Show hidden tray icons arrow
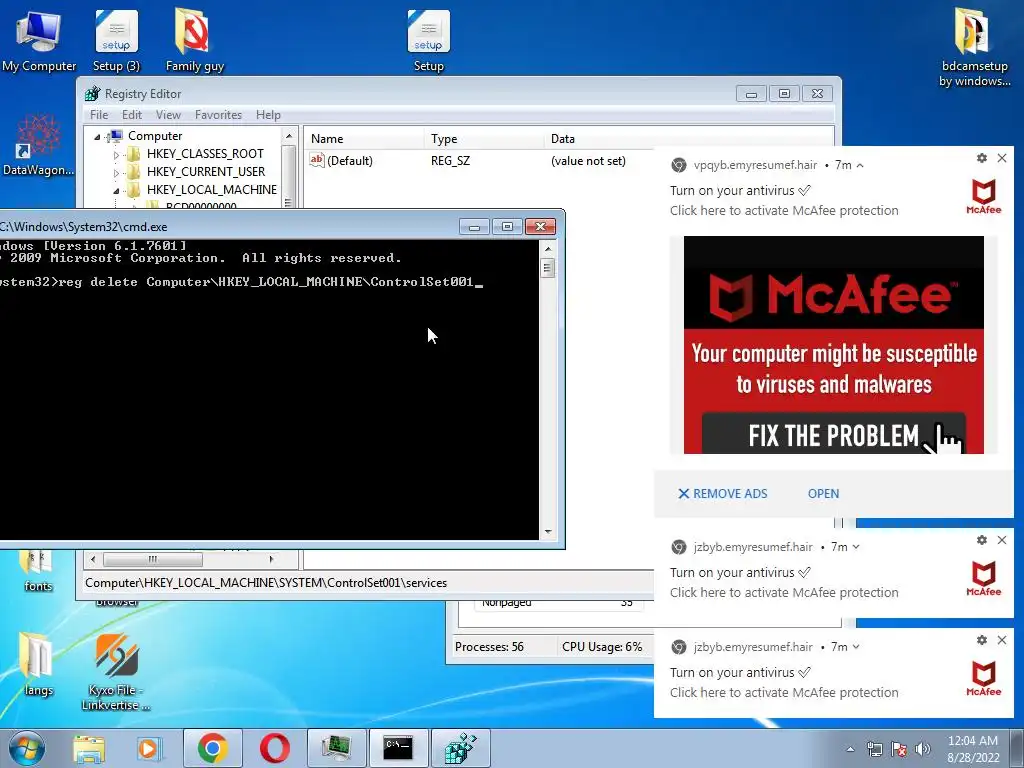The image size is (1024, 768). point(850,749)
